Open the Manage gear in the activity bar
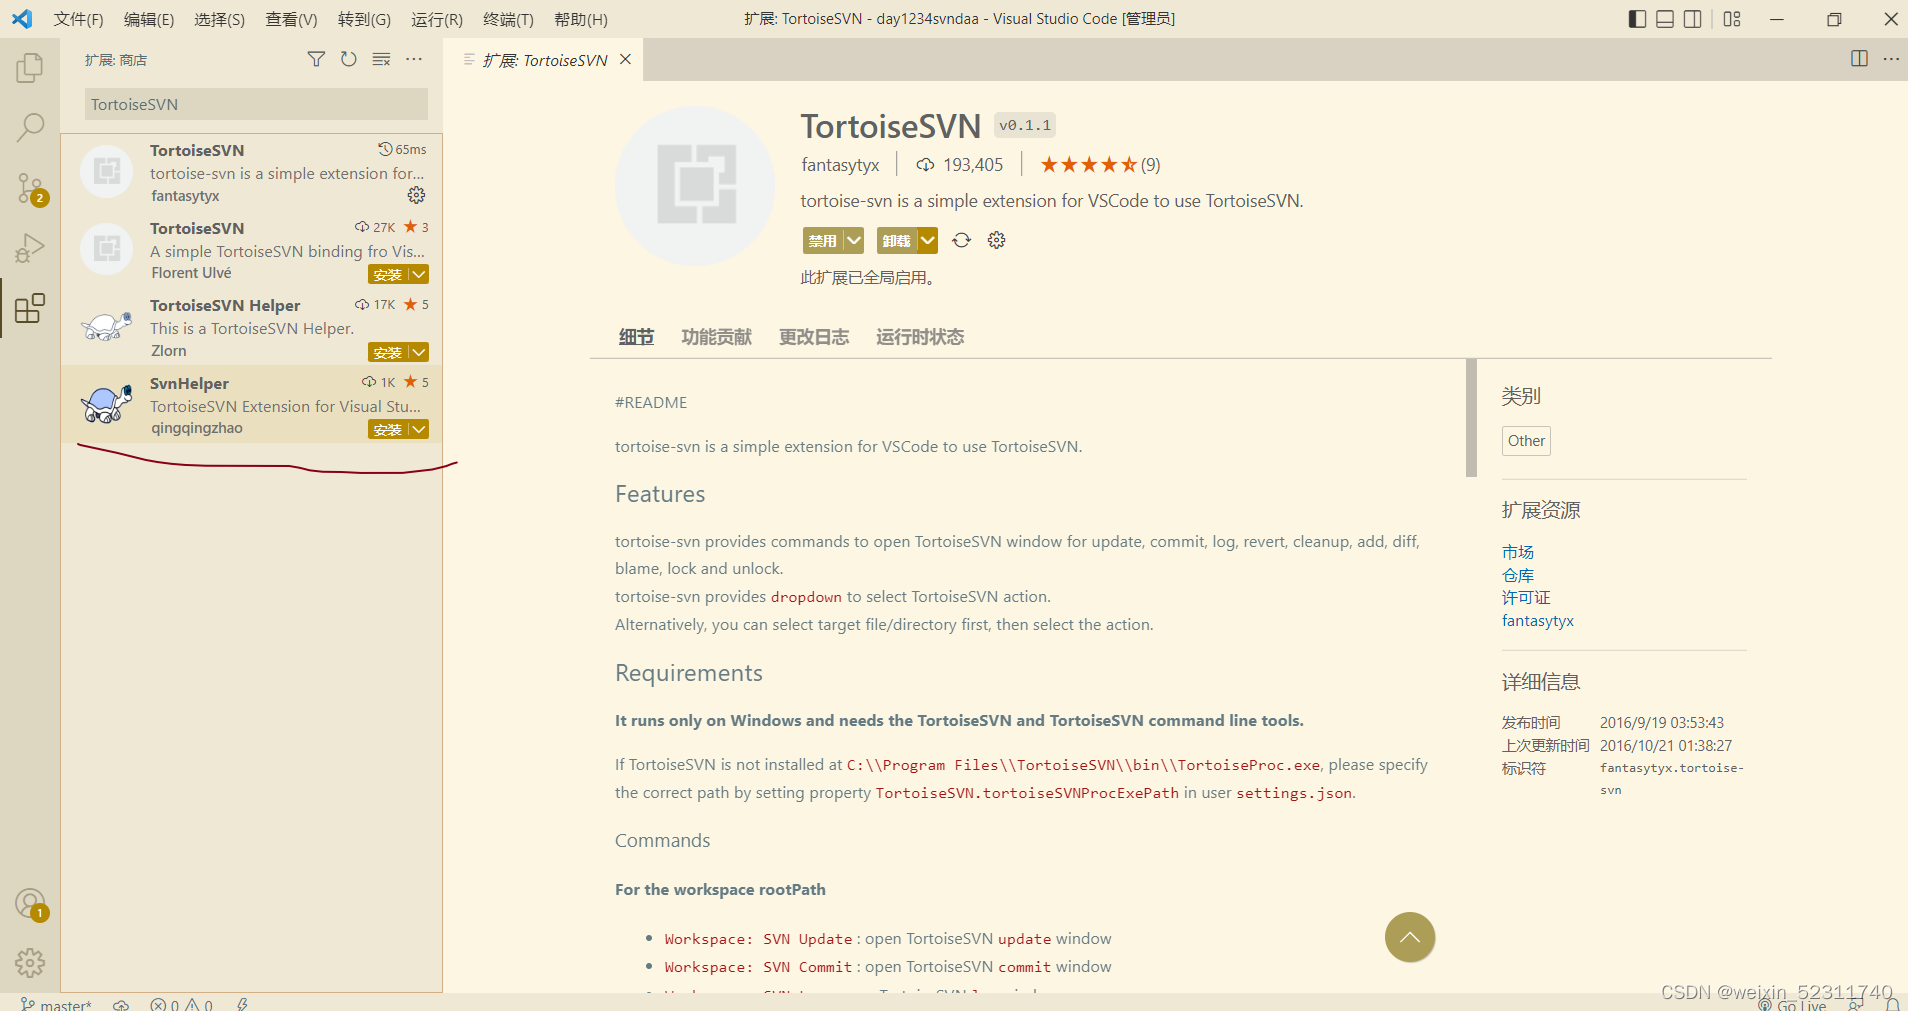This screenshot has width=1908, height=1011. pos(30,963)
